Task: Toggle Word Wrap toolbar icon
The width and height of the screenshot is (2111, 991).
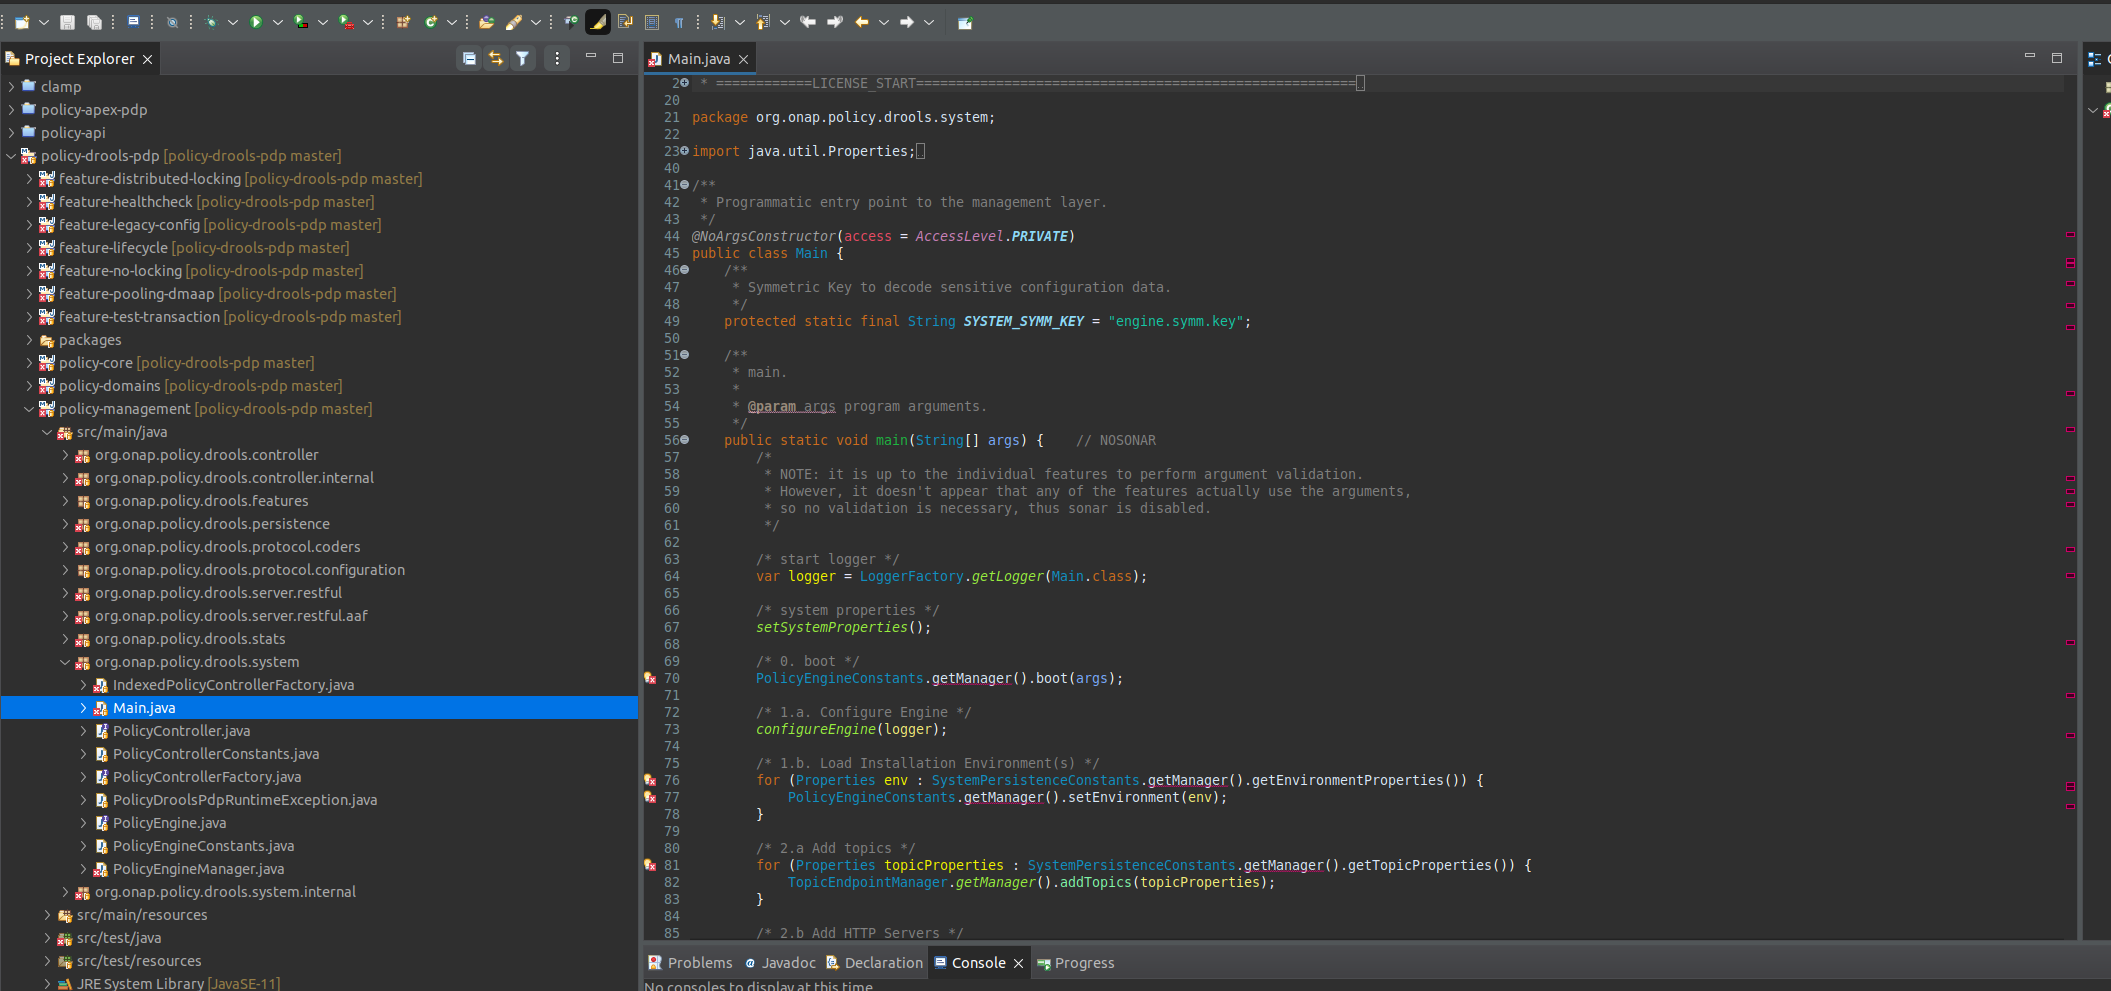Action: (625, 22)
